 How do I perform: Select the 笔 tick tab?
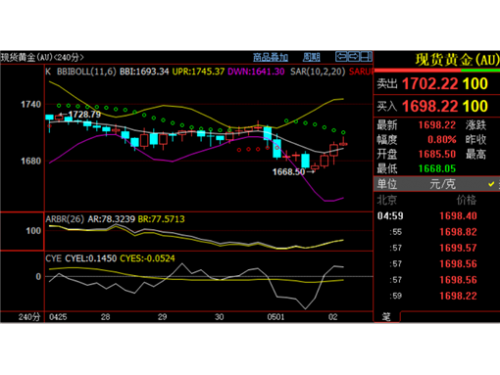386,317
